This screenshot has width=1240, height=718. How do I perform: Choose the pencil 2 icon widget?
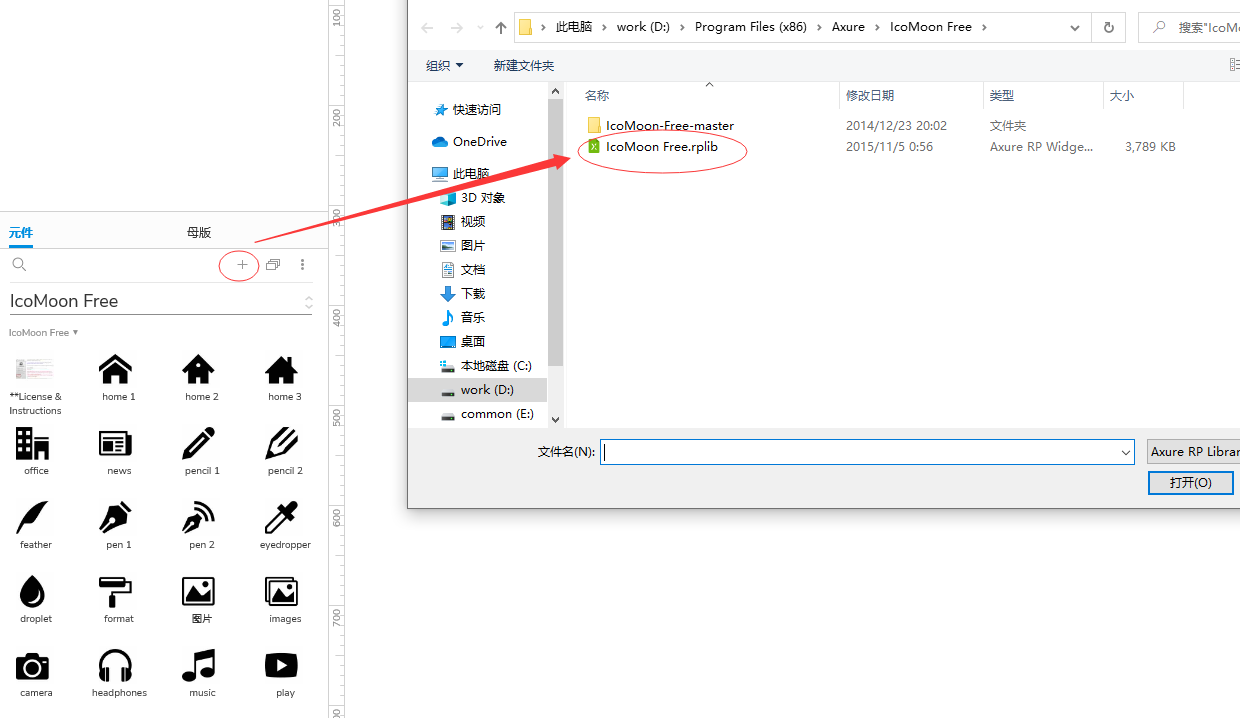282,444
